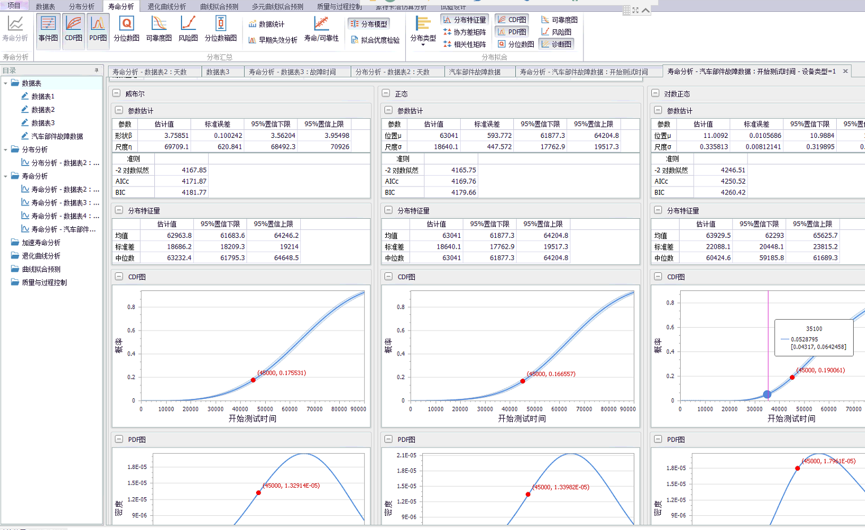Image resolution: width=865 pixels, height=530 pixels.
Task: Collapse the 对数正态 section
Action: point(655,94)
